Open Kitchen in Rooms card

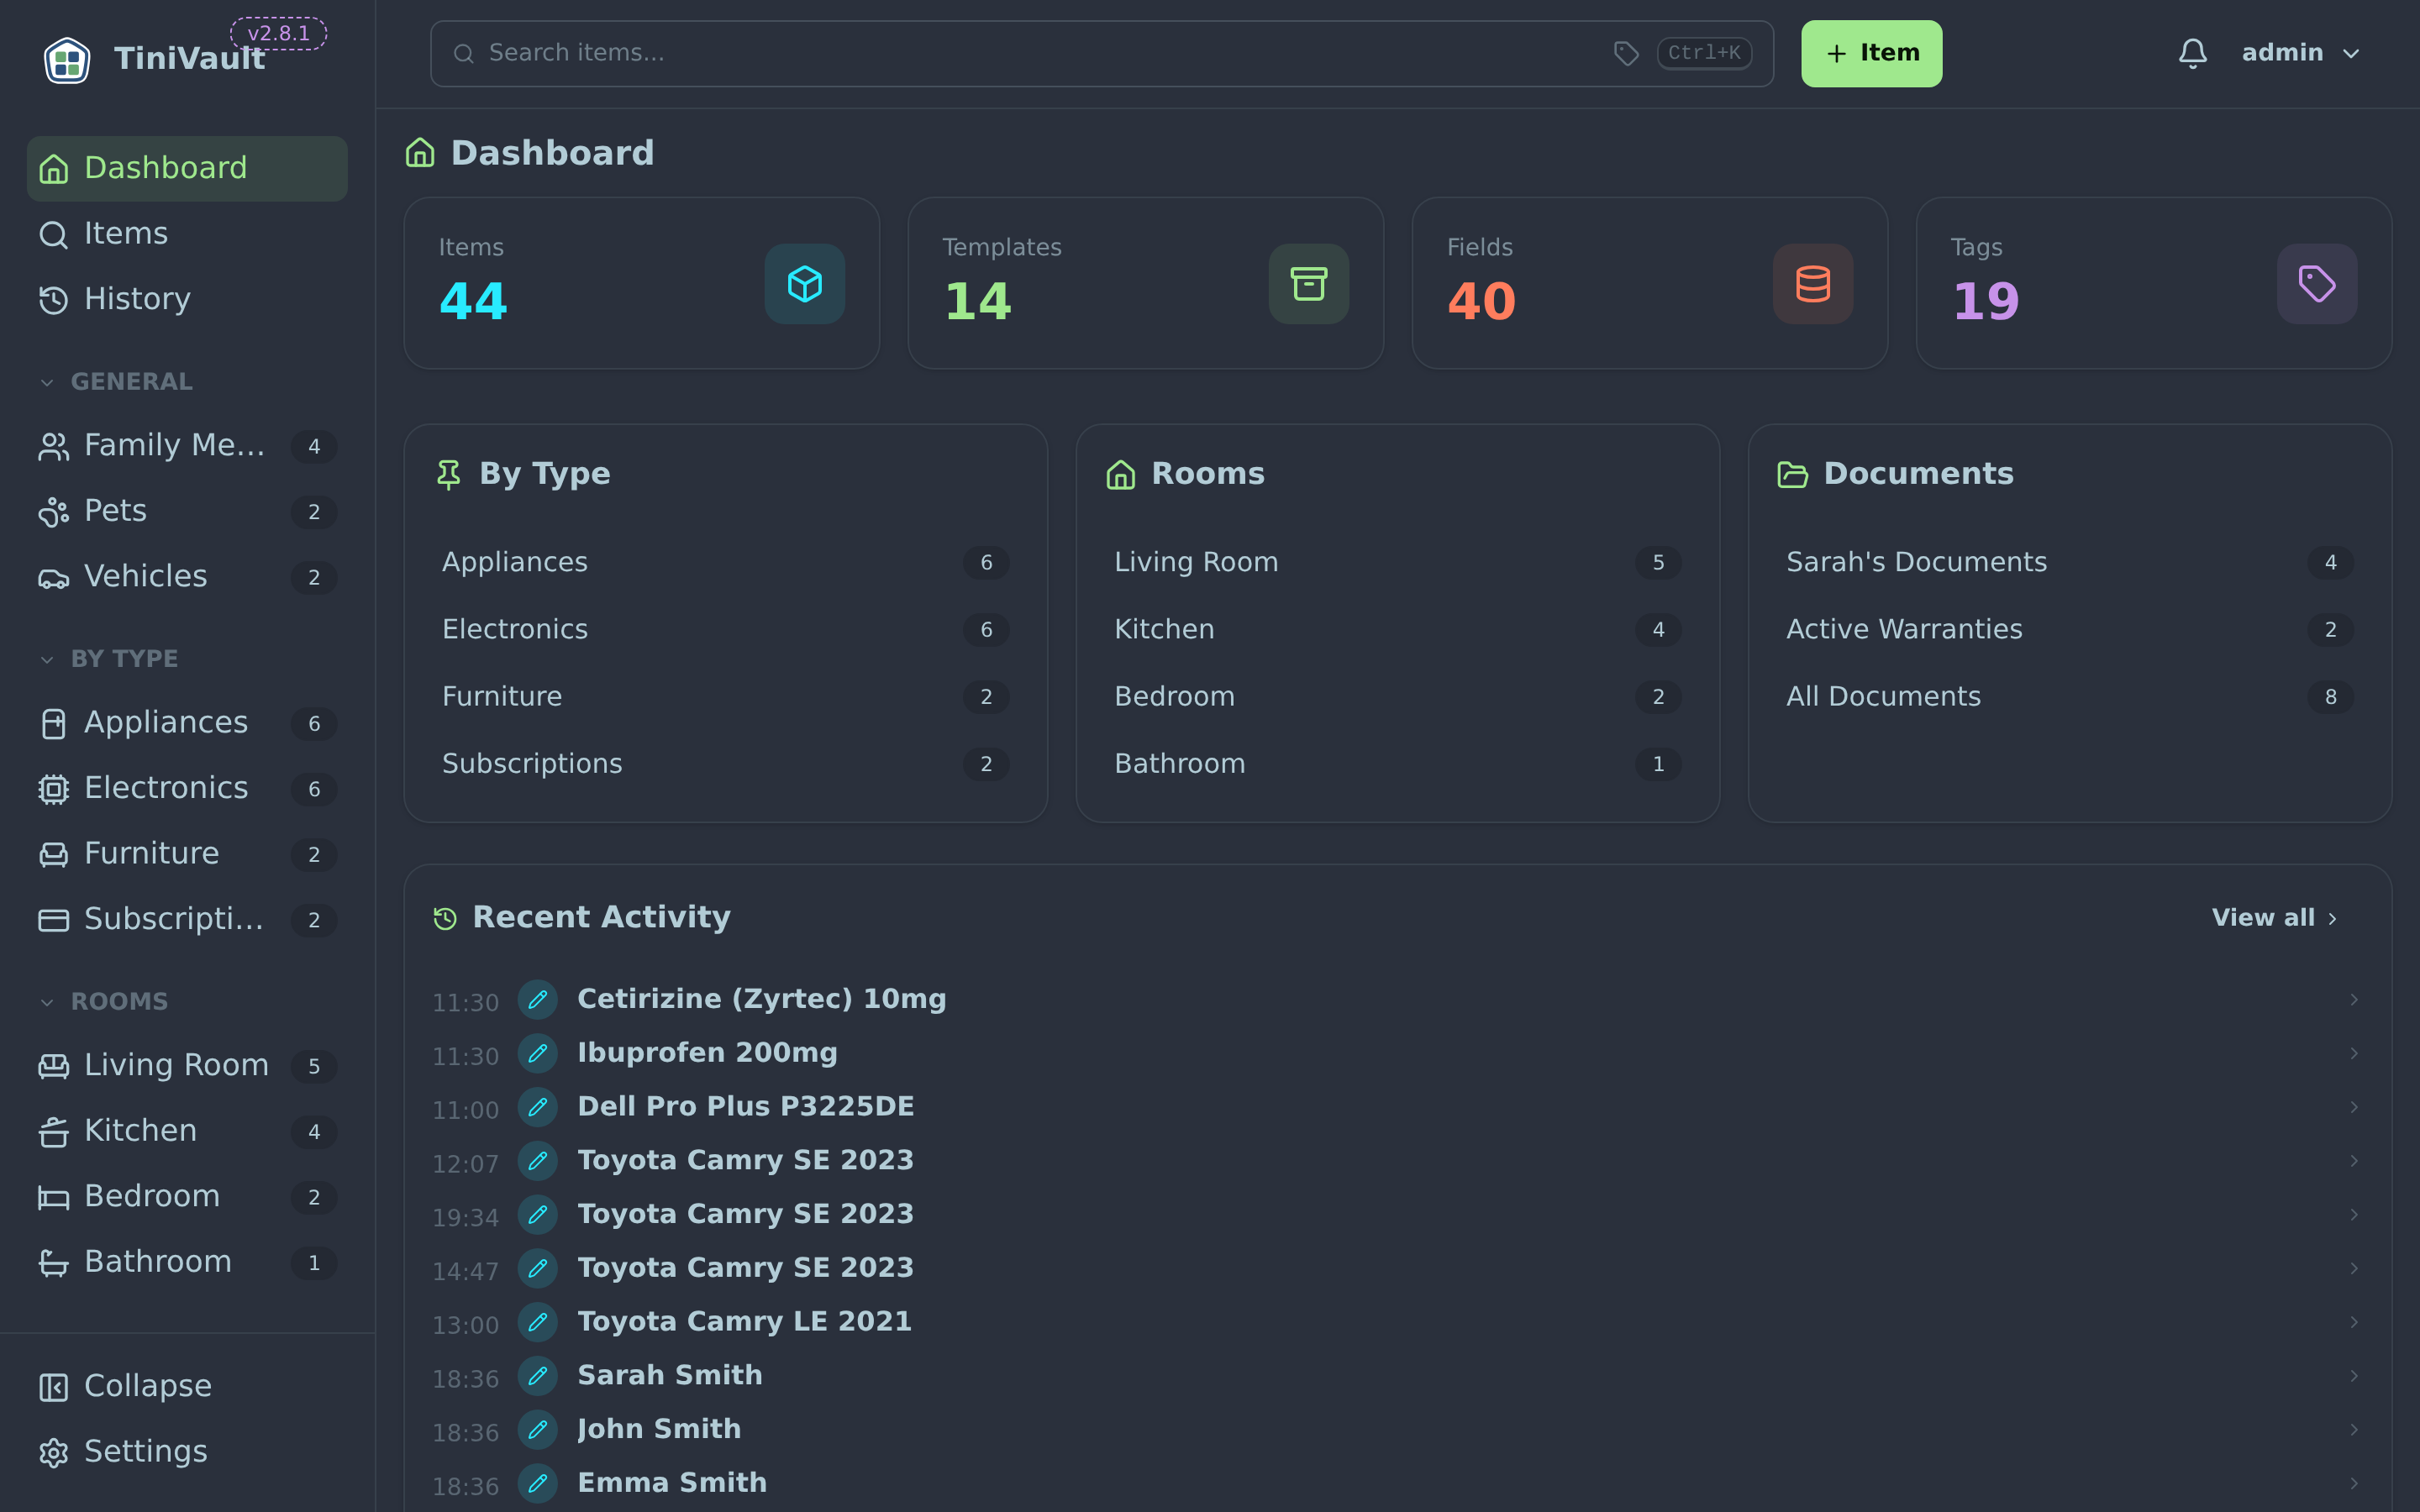[x=1397, y=630]
